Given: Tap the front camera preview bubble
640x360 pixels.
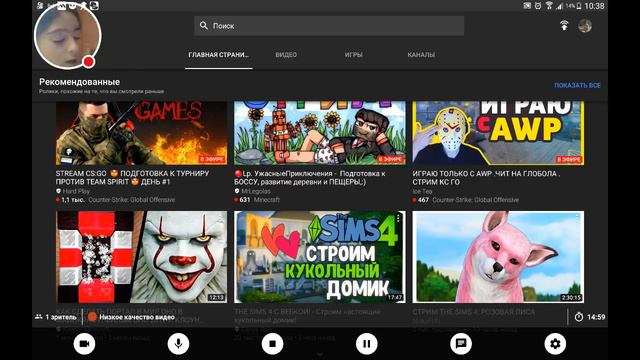Looking at the screenshot, I should tap(68, 36).
